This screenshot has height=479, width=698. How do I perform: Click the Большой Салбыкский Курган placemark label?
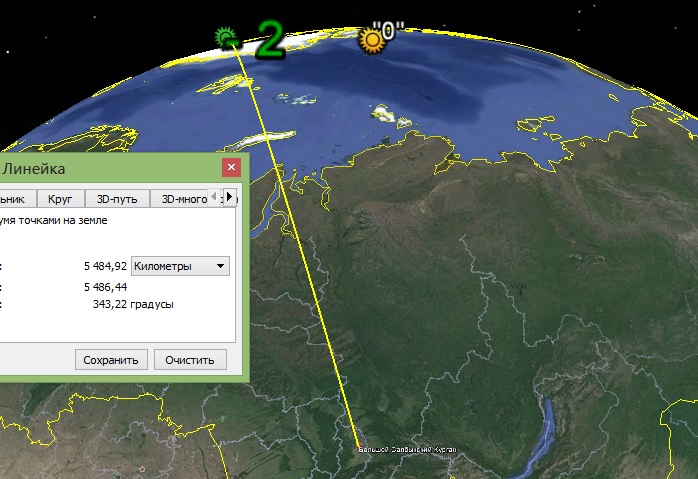pos(407,450)
